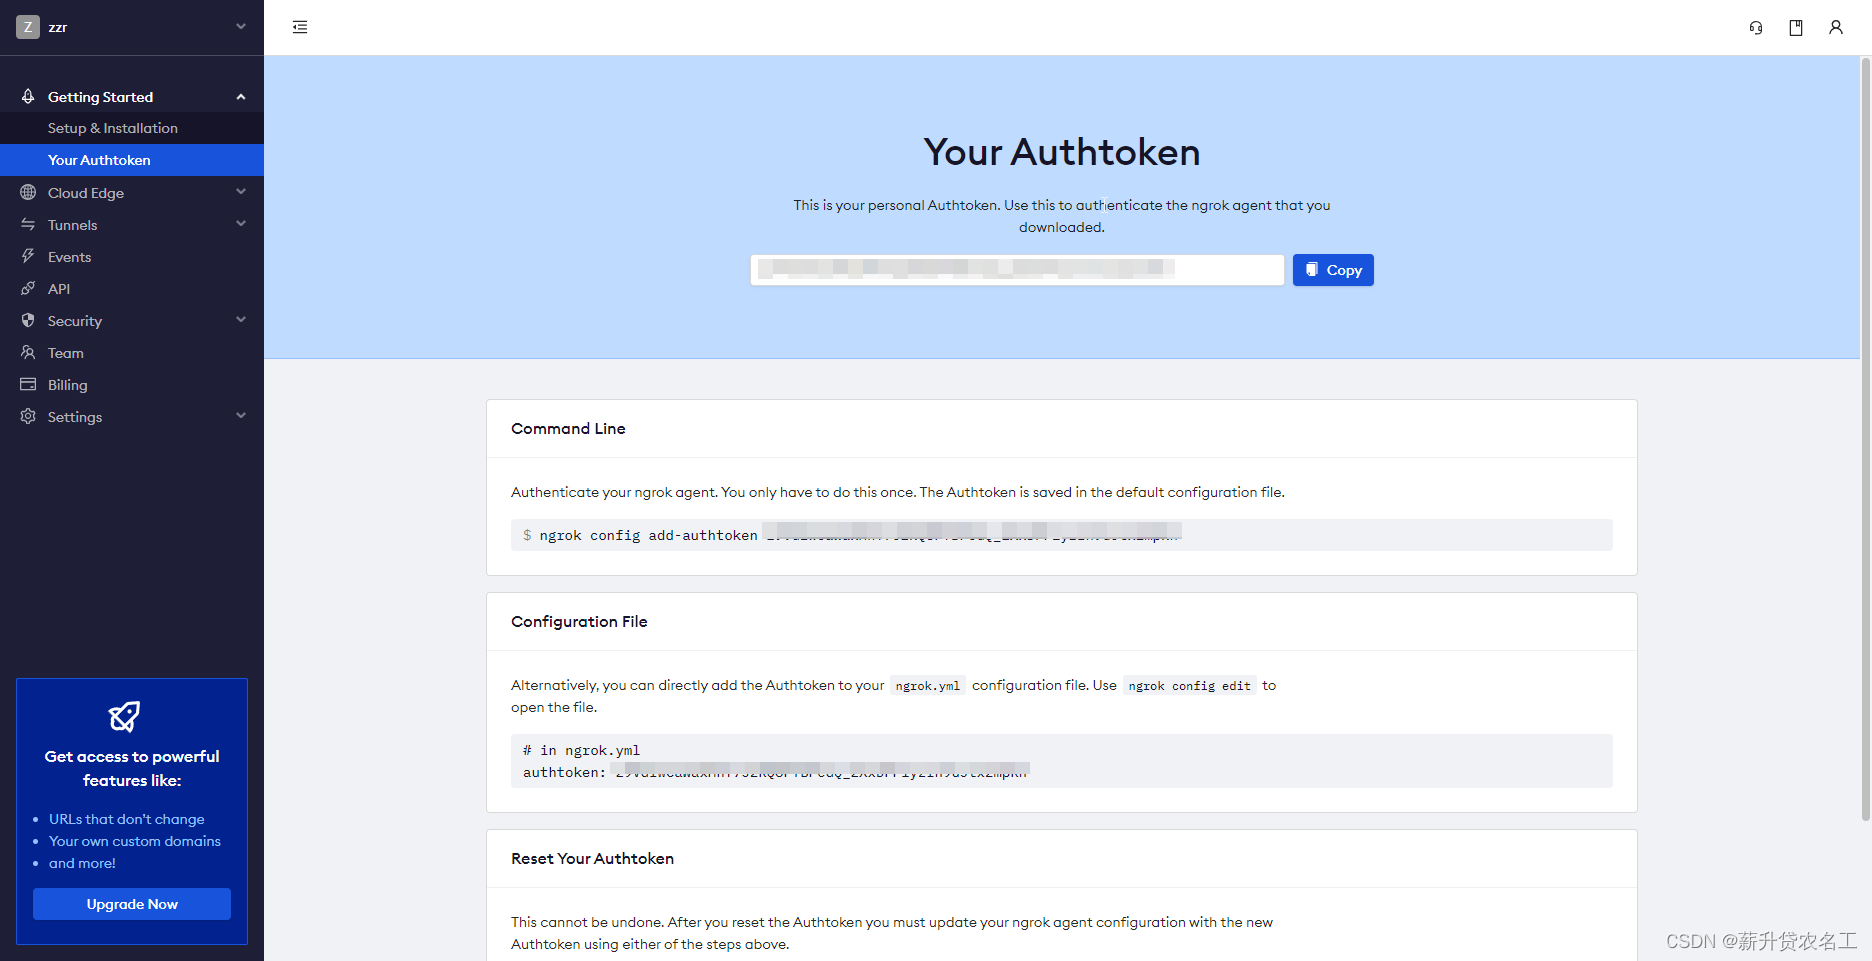
Task: Click the Events lightning icon
Action: tap(28, 256)
